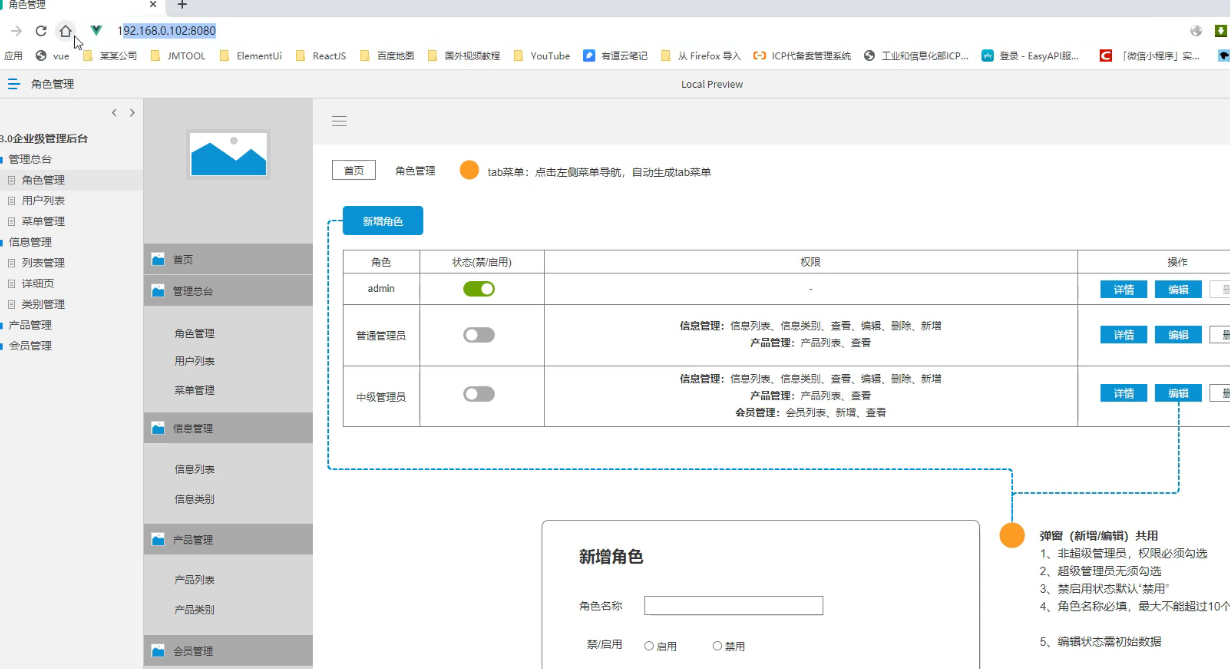The image size is (1230, 669).
Task: Select 列表管理 page in sitemap tree
Action: coord(43,263)
